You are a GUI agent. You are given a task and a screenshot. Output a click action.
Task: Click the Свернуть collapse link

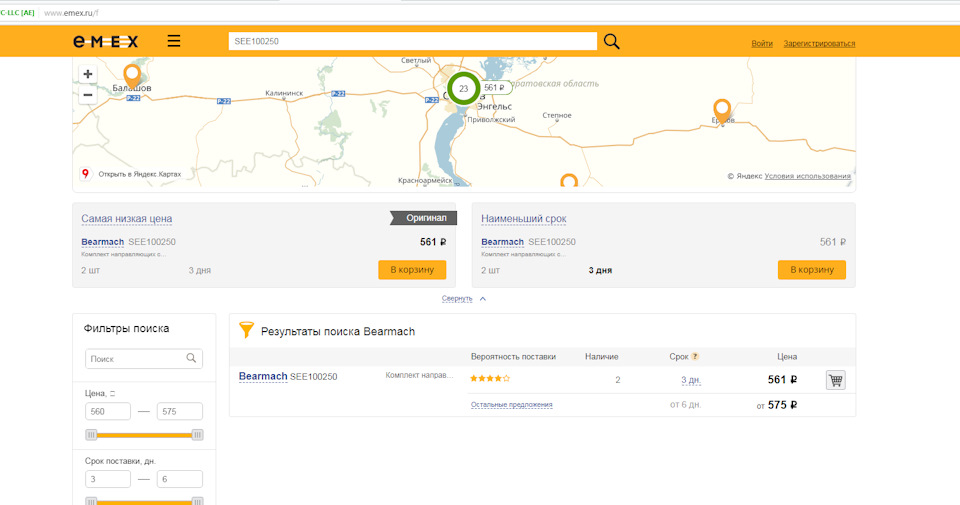(457, 299)
